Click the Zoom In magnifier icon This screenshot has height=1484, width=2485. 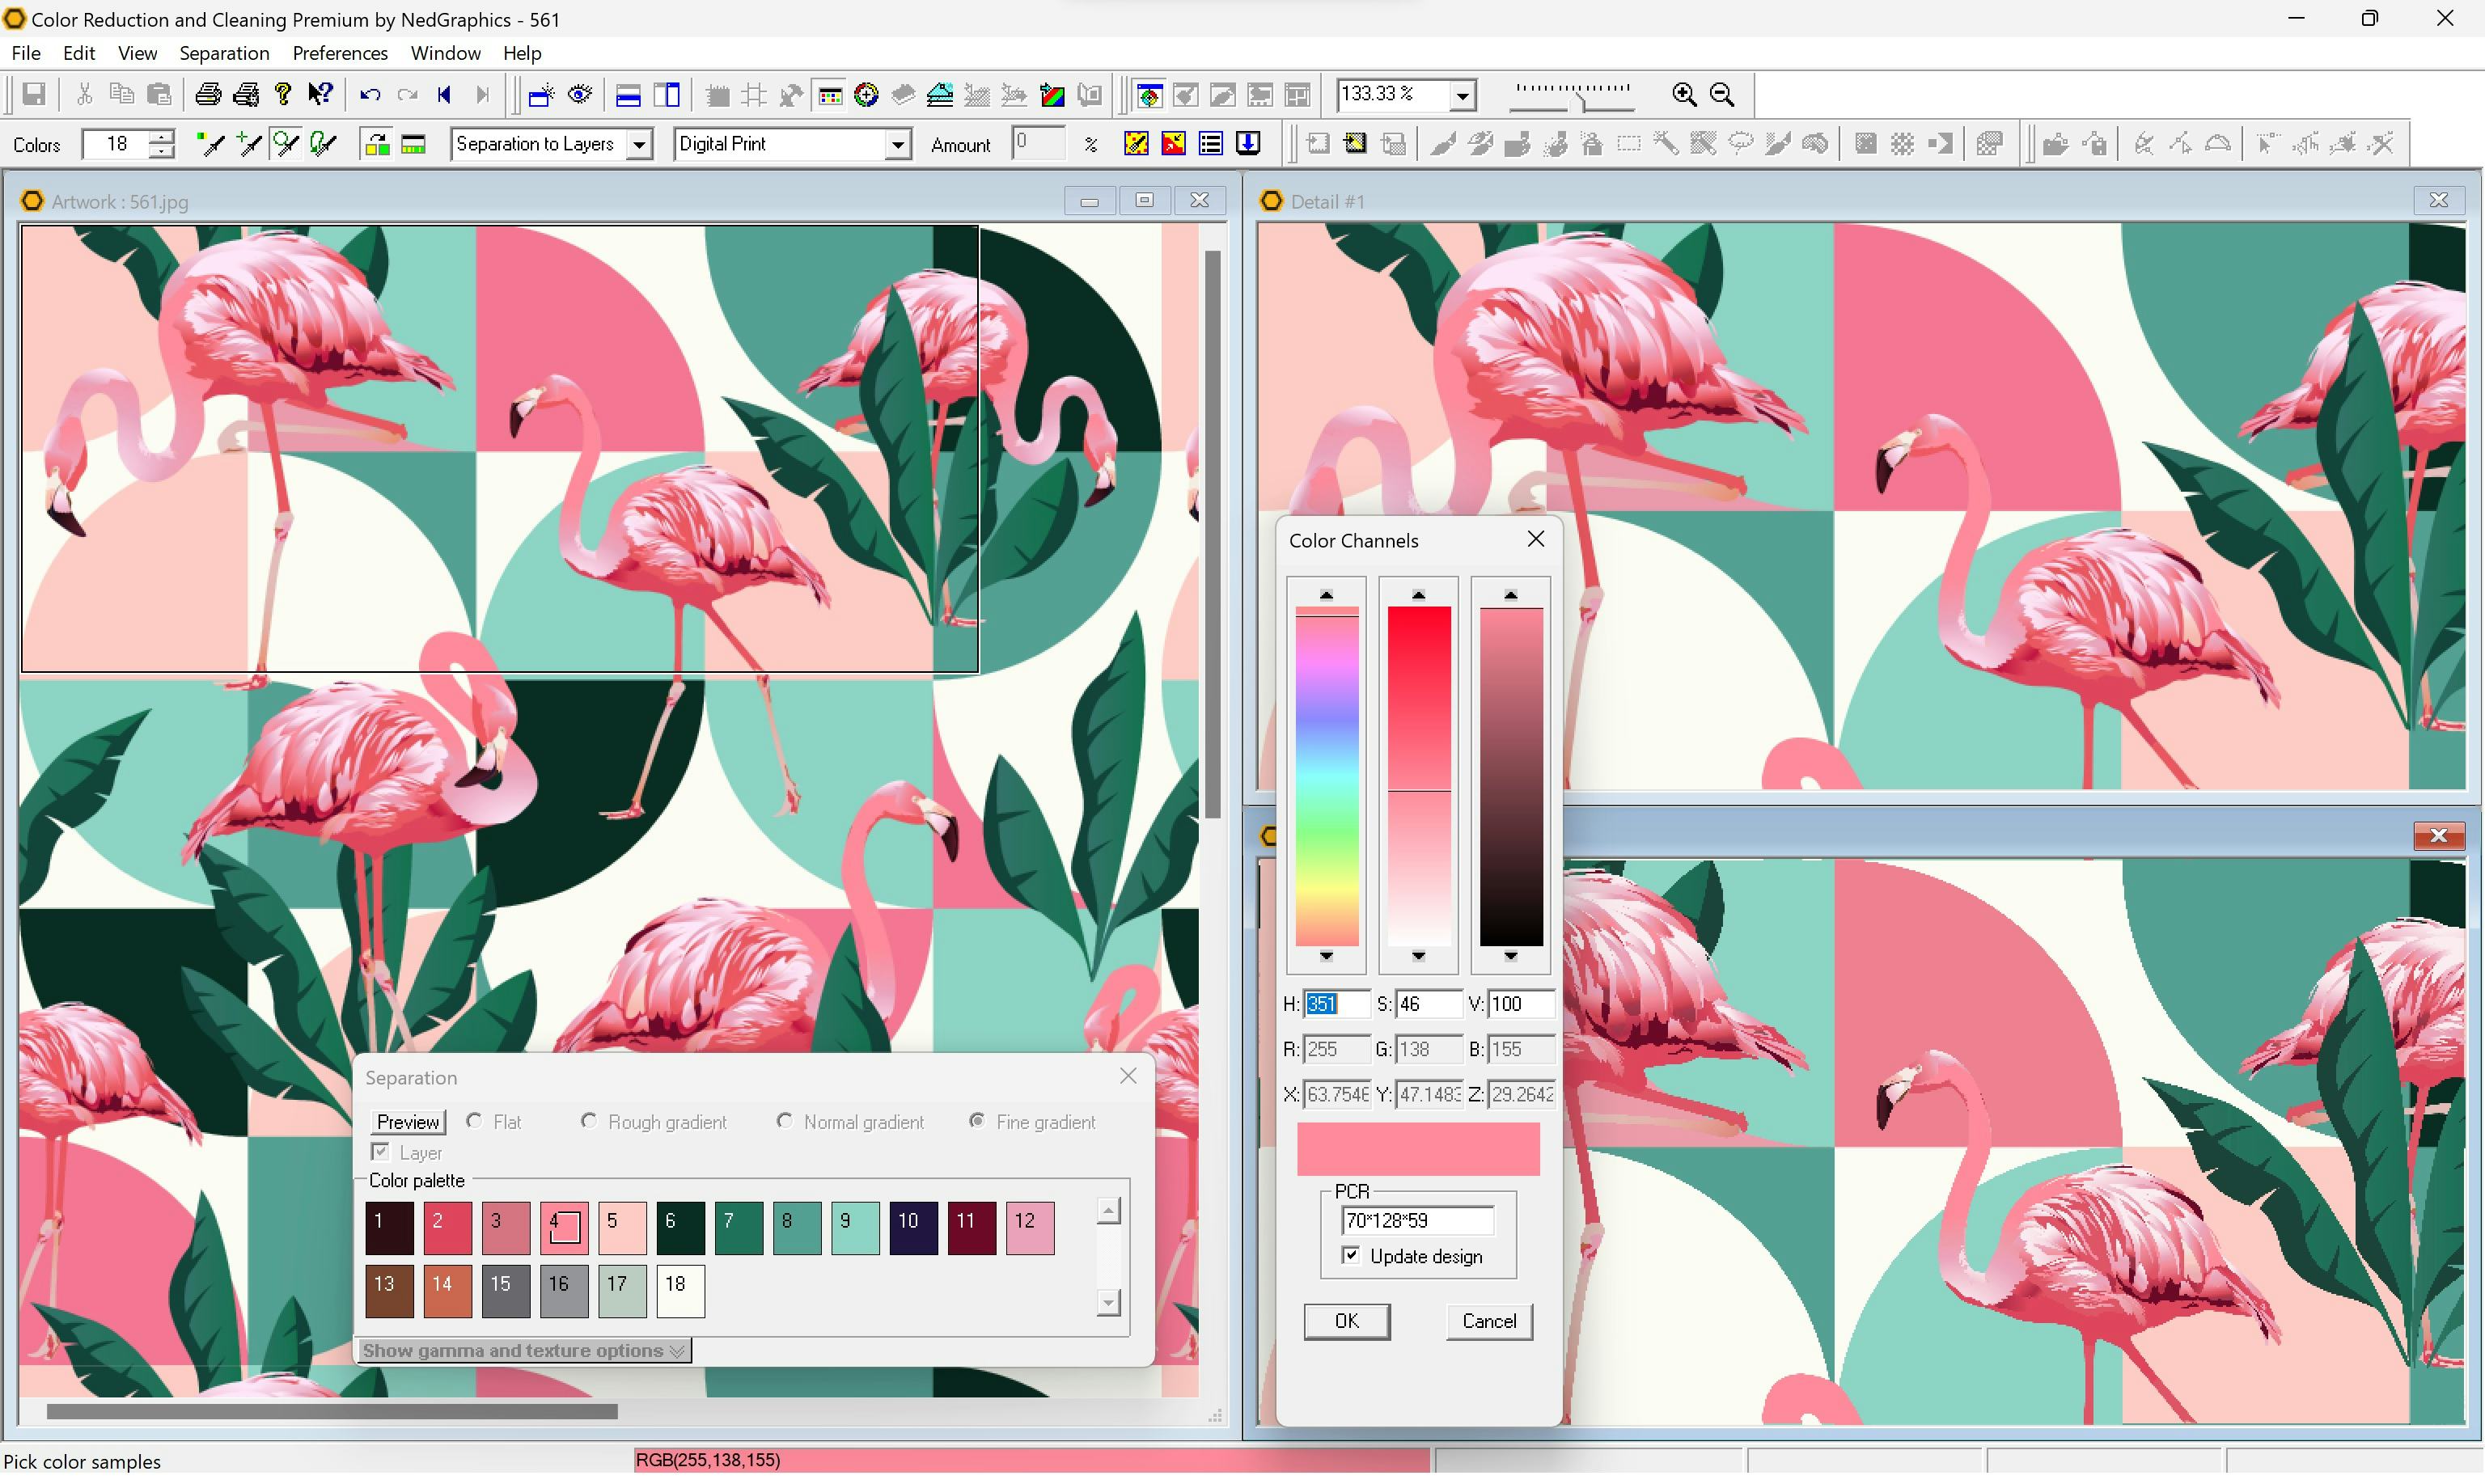pos(1684,93)
